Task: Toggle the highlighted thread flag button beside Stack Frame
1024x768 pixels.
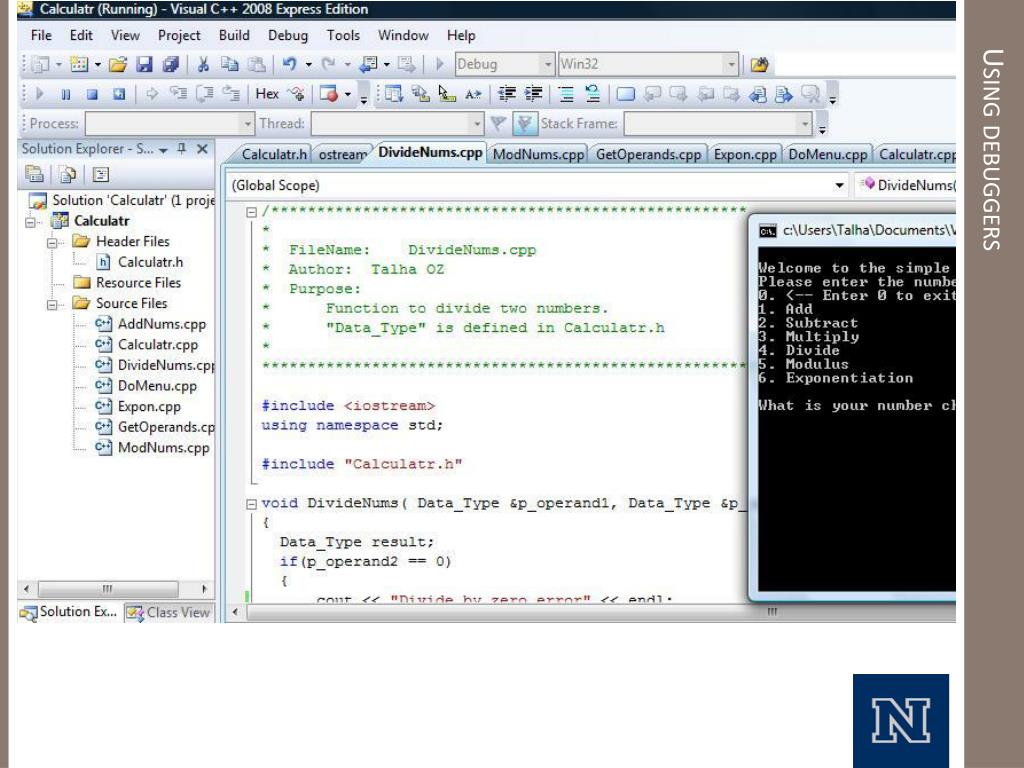Action: (x=525, y=123)
